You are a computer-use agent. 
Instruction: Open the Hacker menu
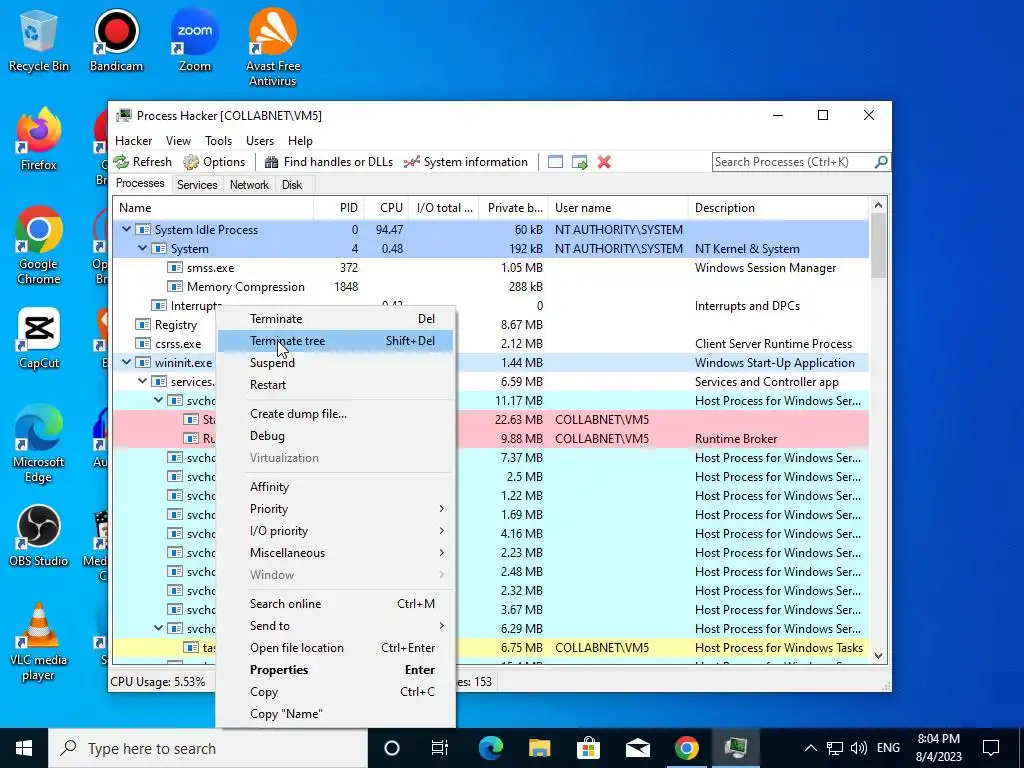click(133, 141)
